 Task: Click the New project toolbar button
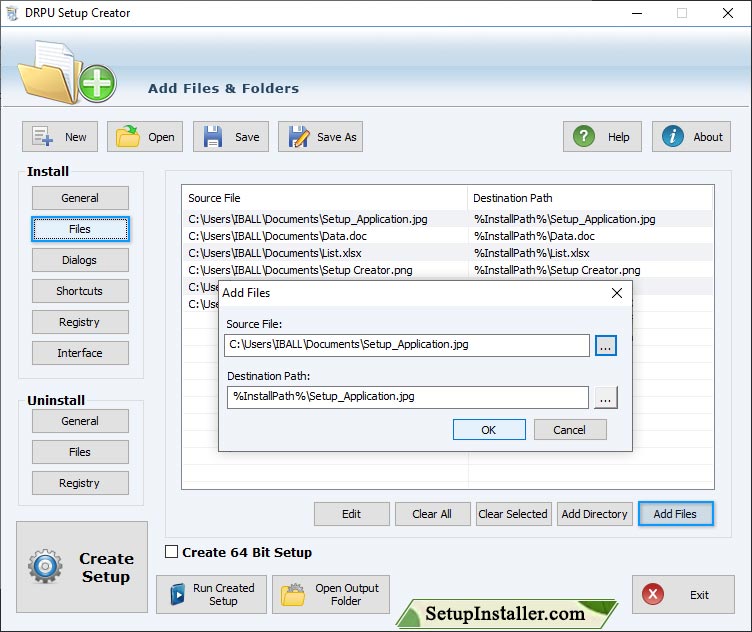click(x=60, y=137)
